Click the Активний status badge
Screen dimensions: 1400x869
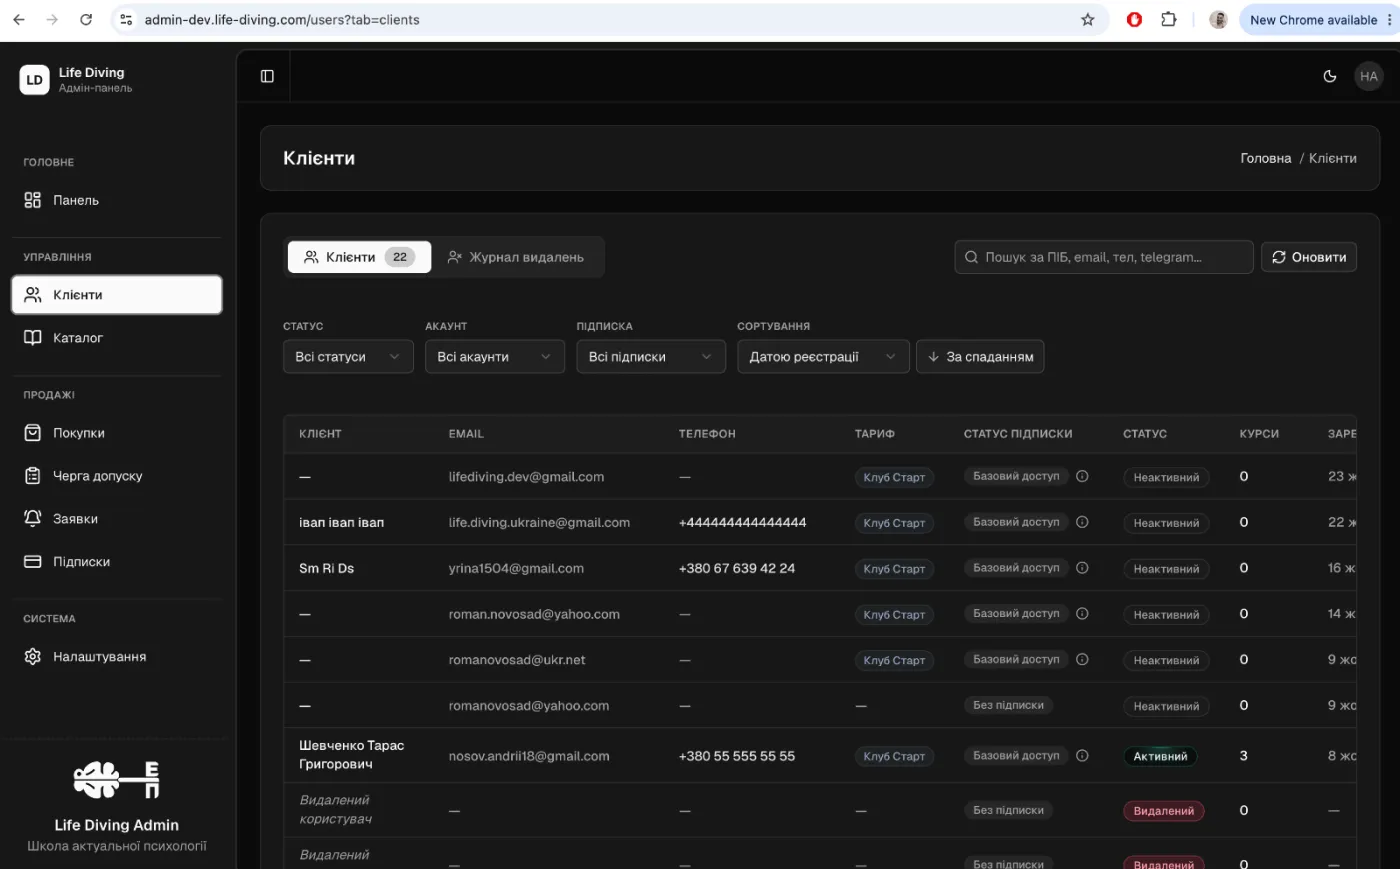point(1160,756)
